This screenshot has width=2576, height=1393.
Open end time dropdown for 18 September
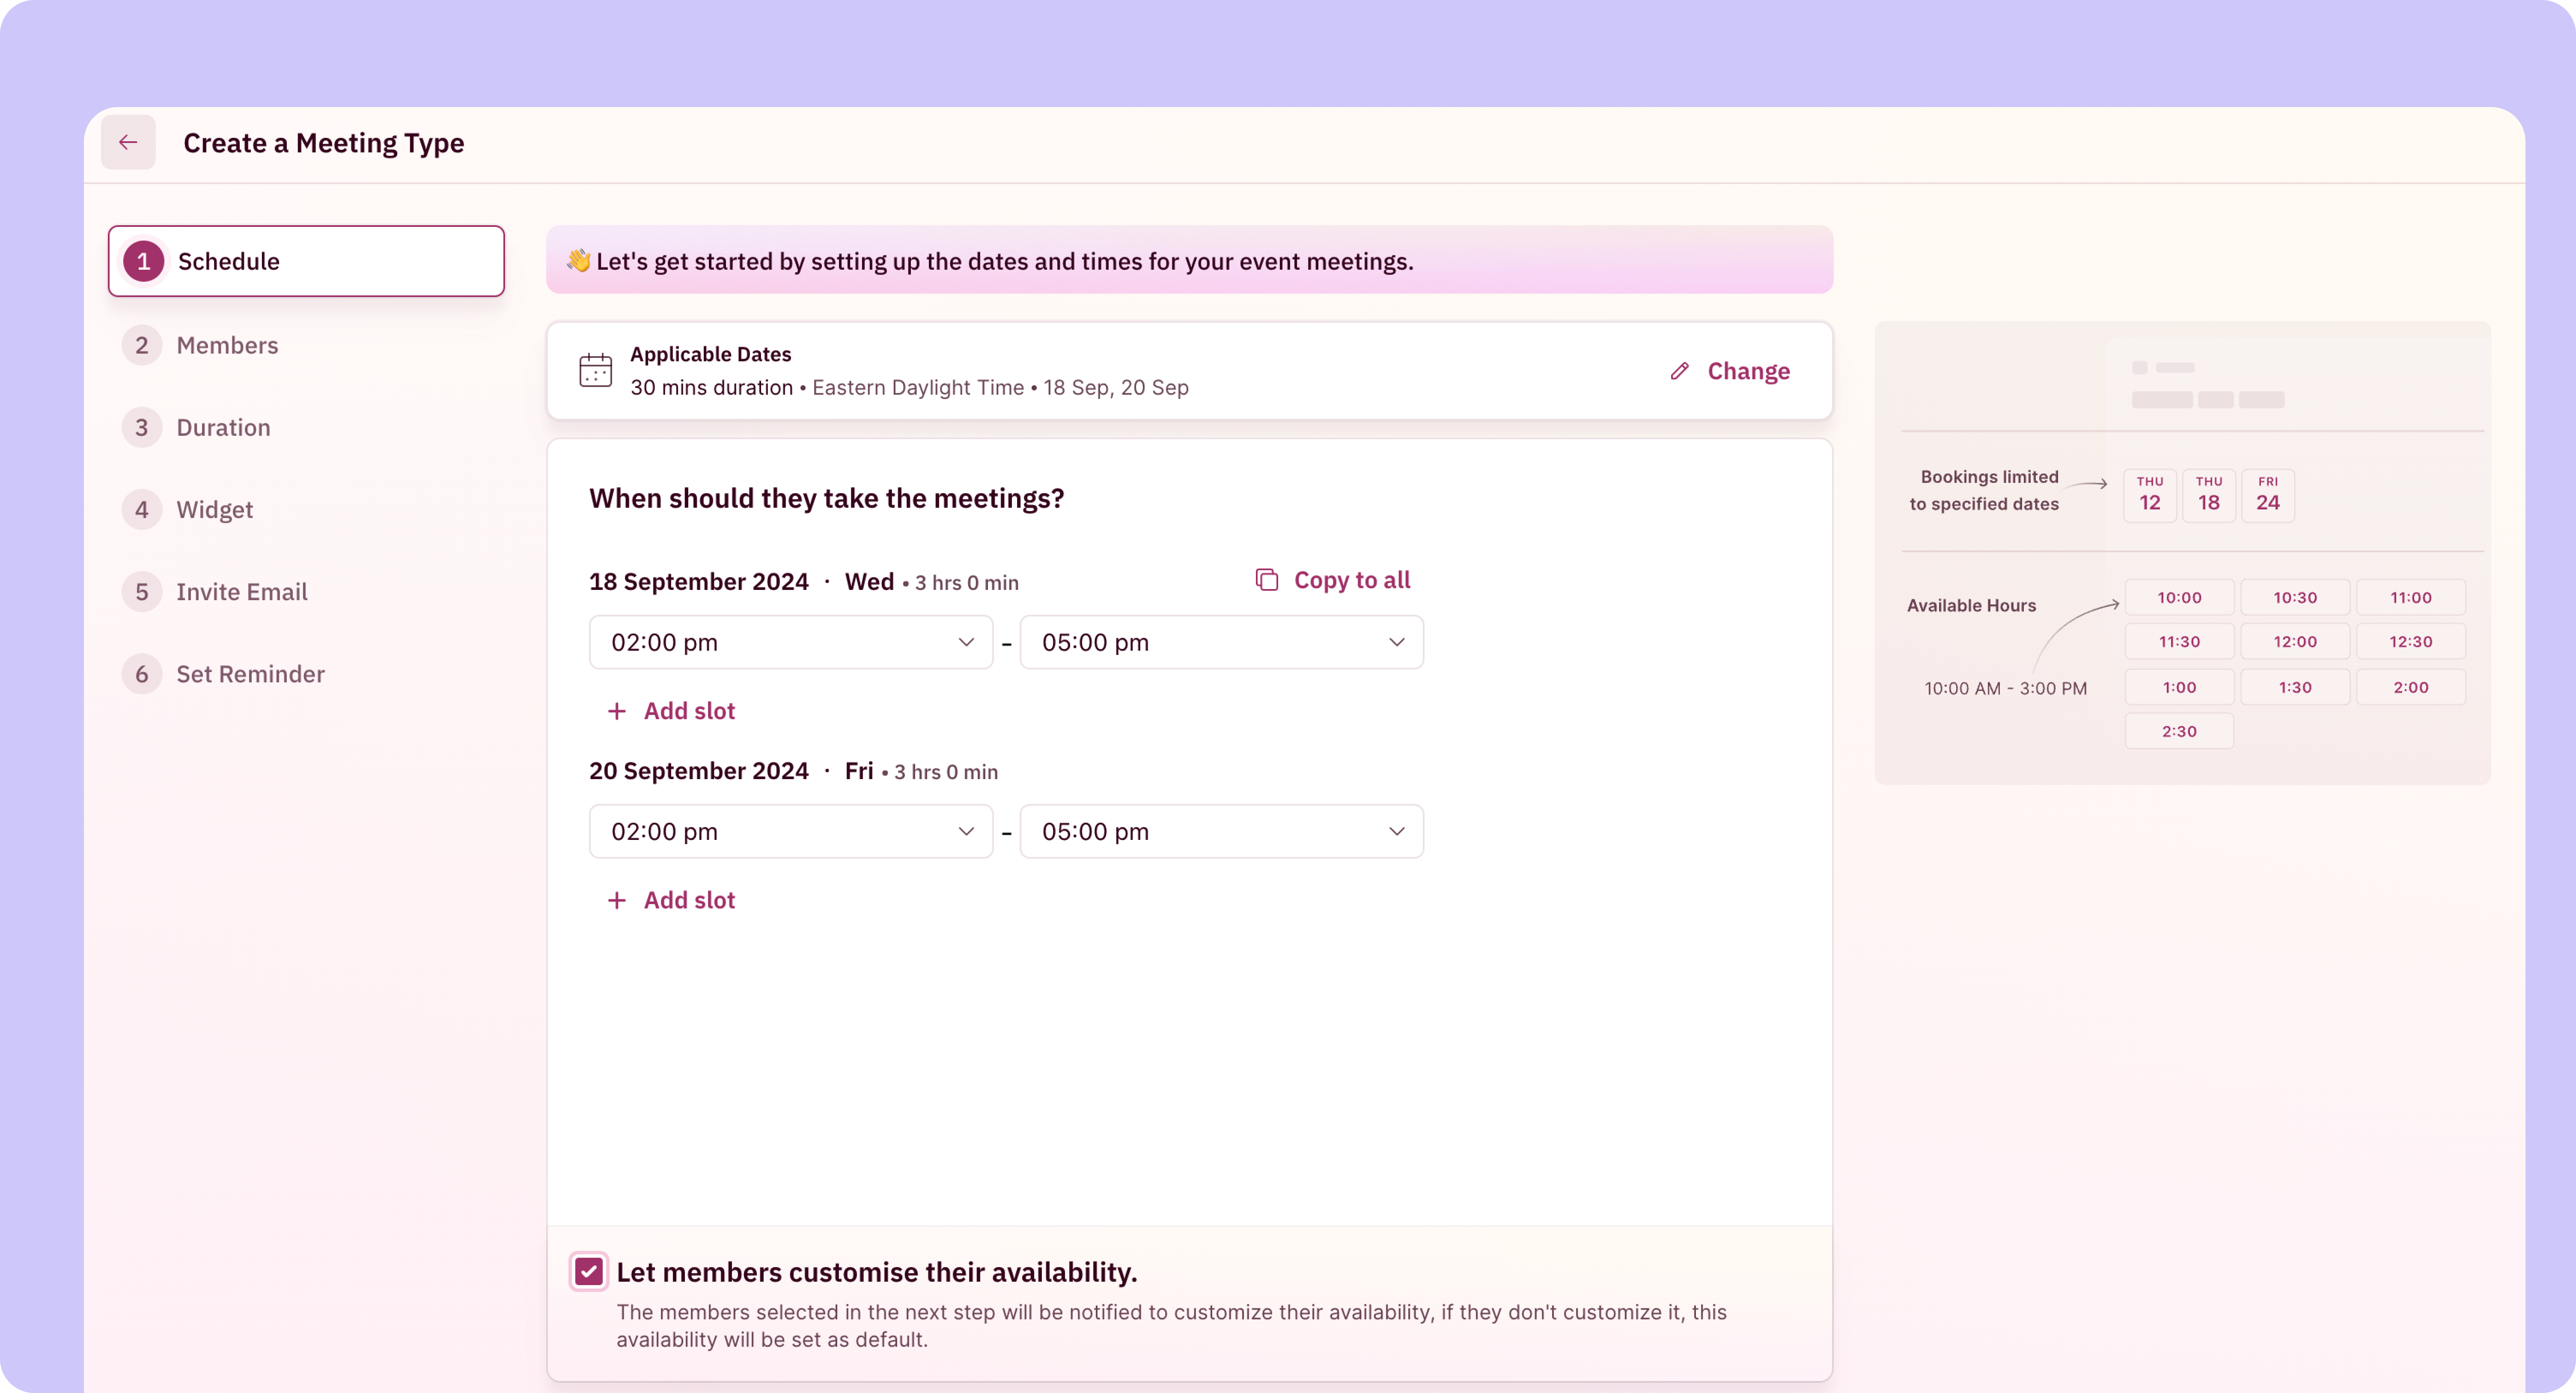click(x=1221, y=642)
